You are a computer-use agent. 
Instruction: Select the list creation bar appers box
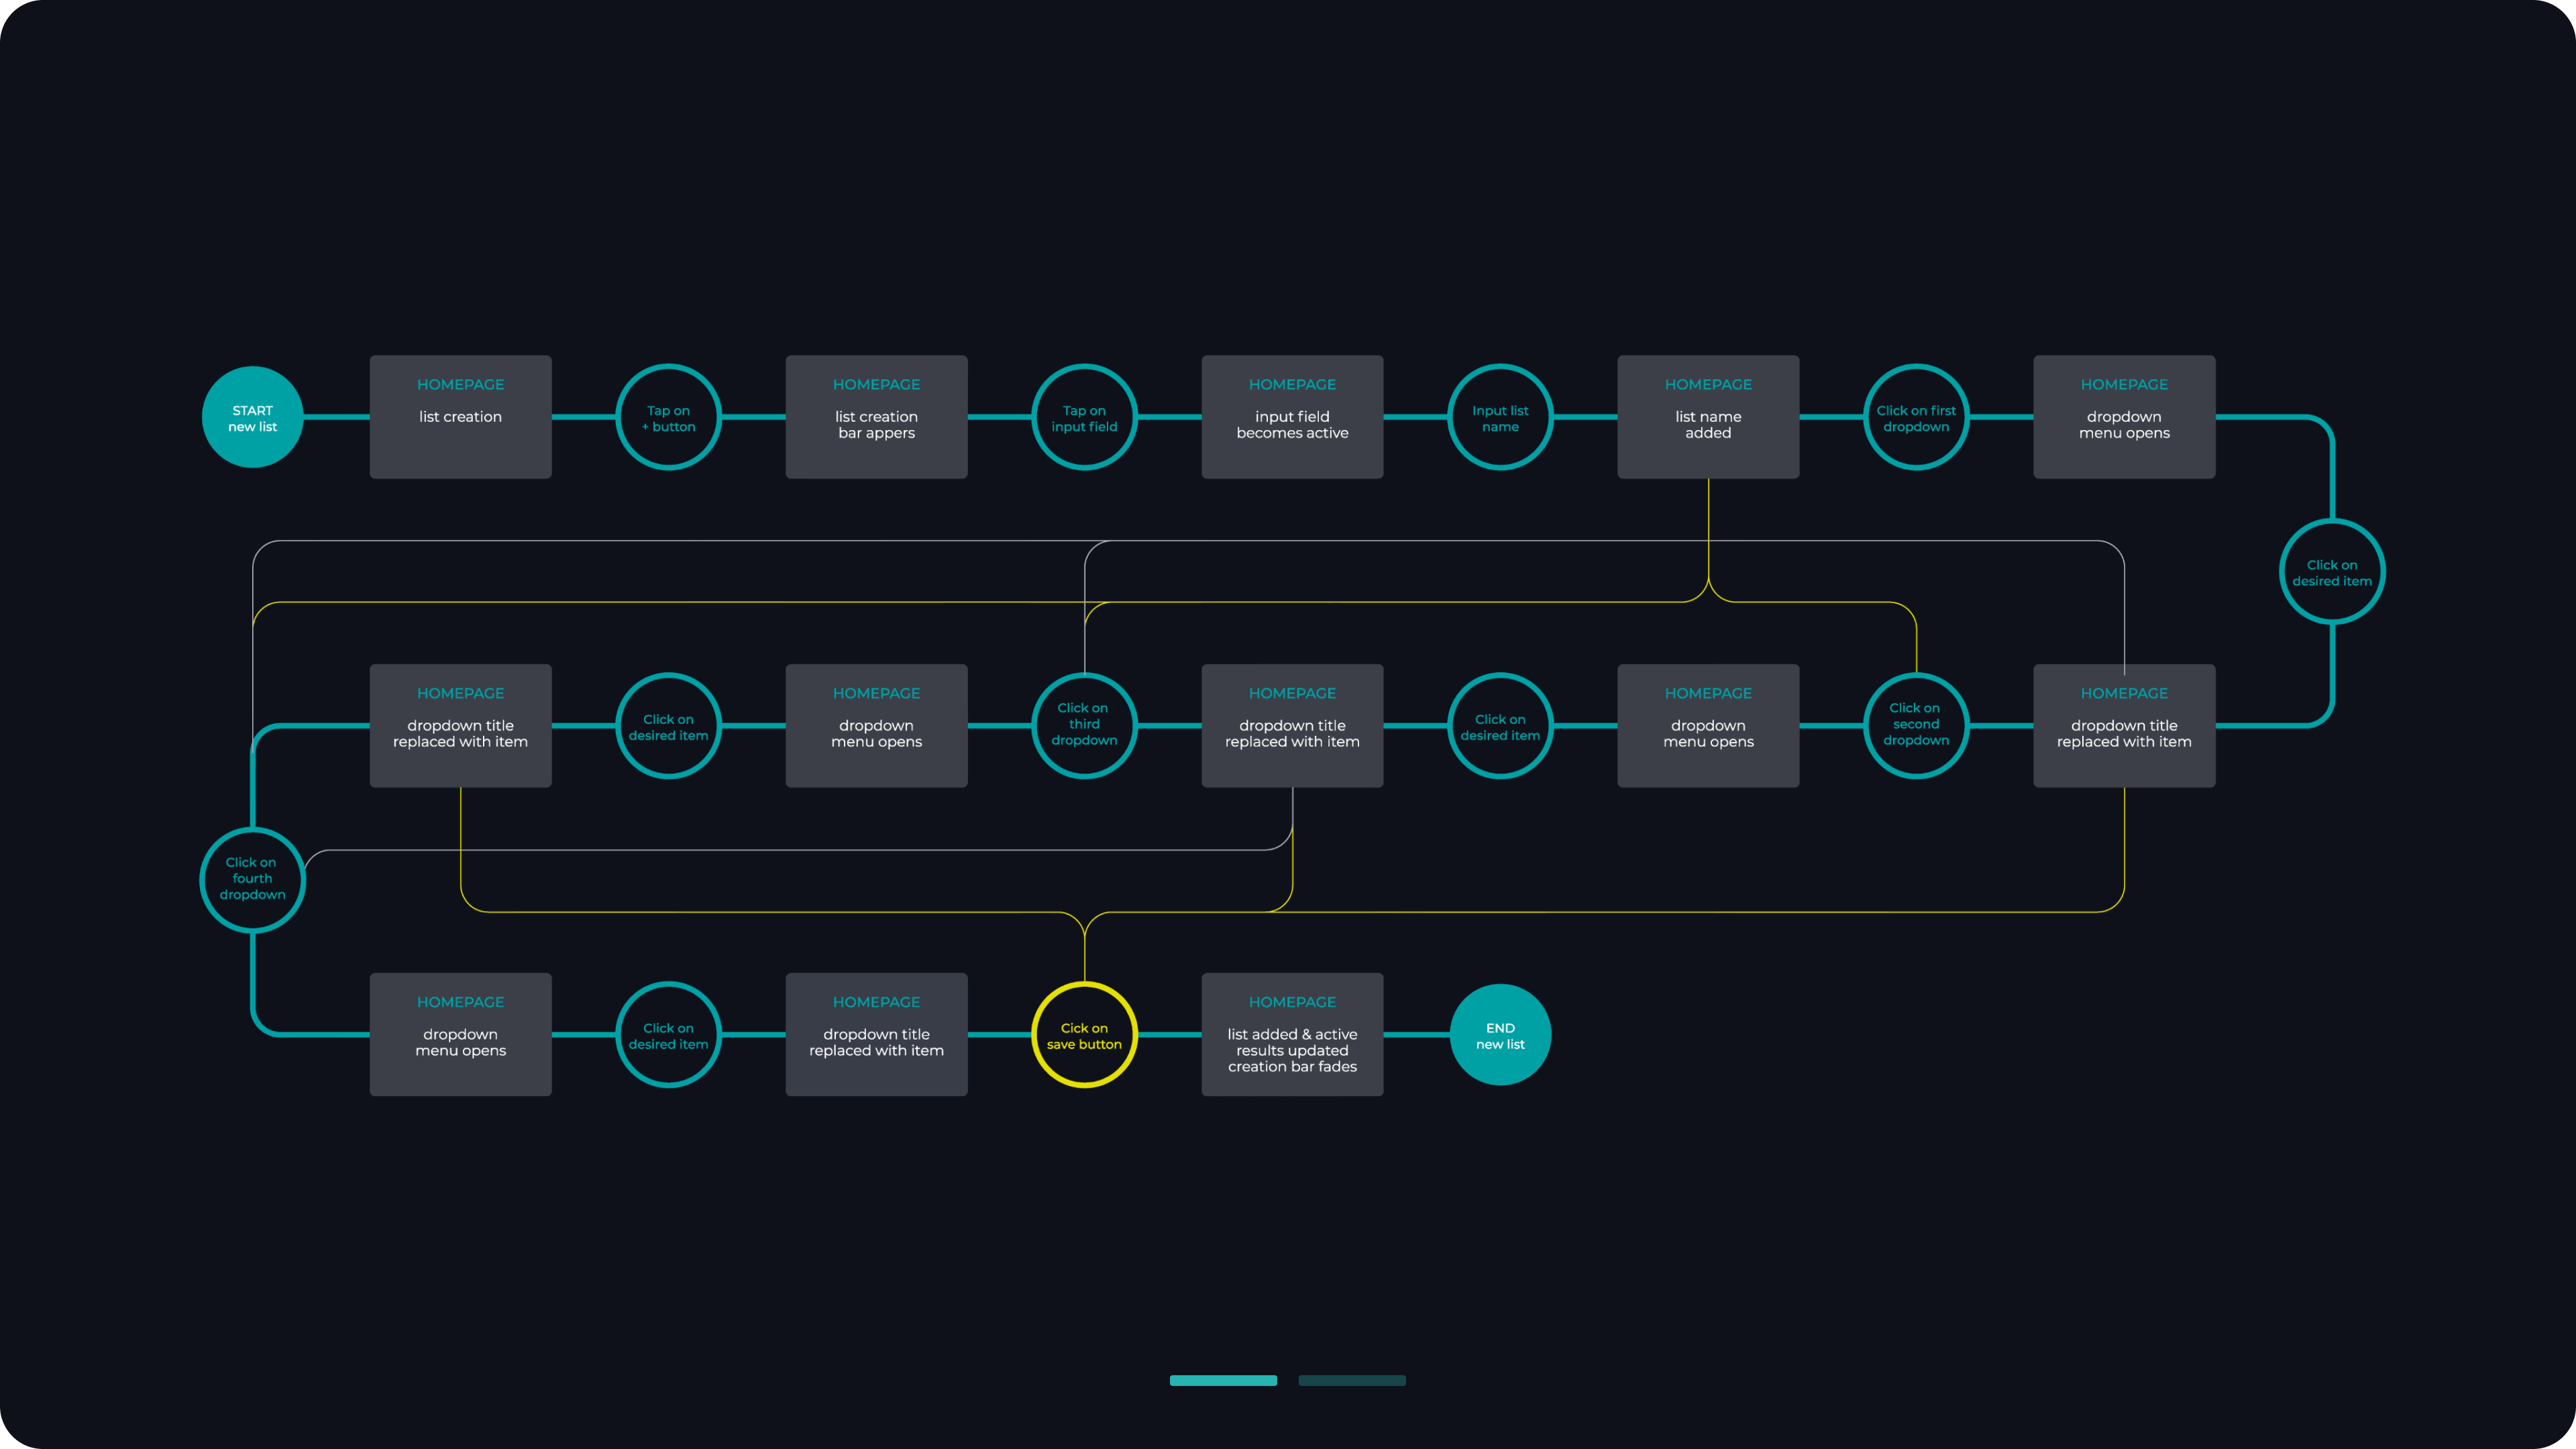click(876, 417)
